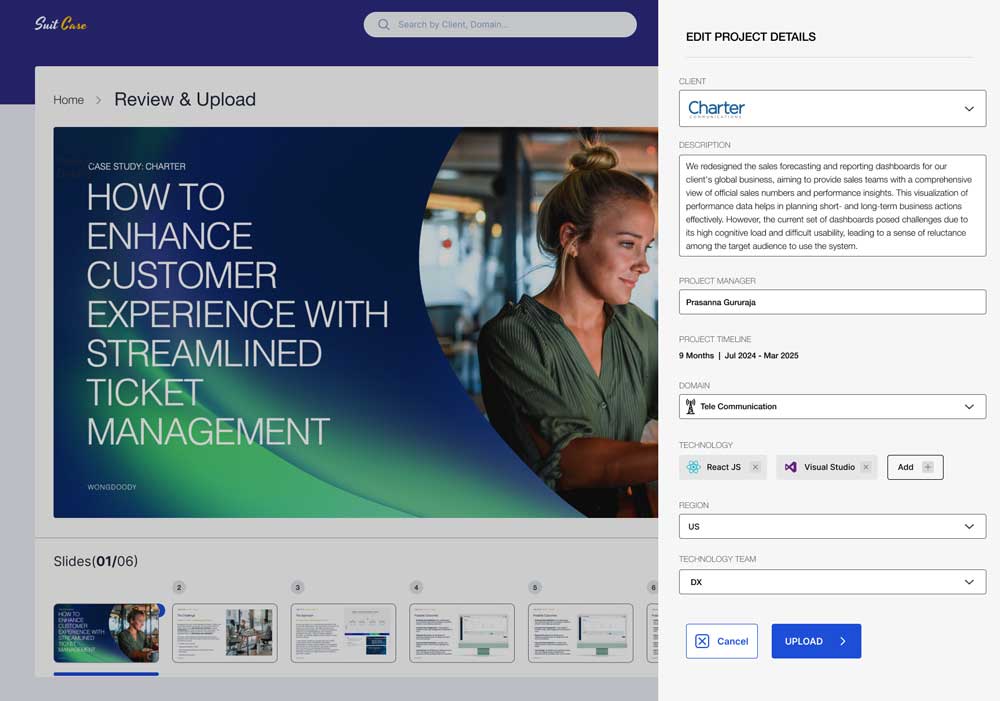Viewport: 1000px width, 701px height.
Task: Open the Region dropdown showing US
Action: (x=832, y=527)
